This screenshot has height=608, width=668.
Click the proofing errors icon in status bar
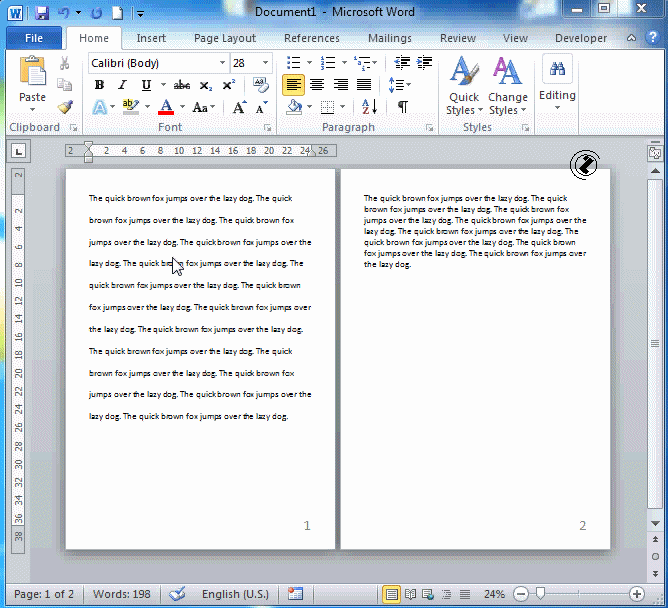coord(177,594)
